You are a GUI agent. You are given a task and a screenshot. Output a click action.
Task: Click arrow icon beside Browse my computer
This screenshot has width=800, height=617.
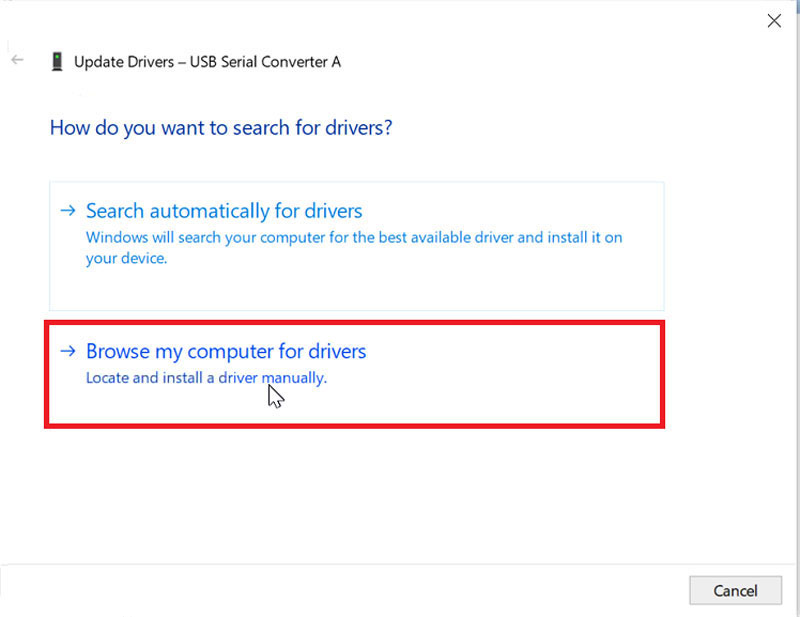point(68,351)
